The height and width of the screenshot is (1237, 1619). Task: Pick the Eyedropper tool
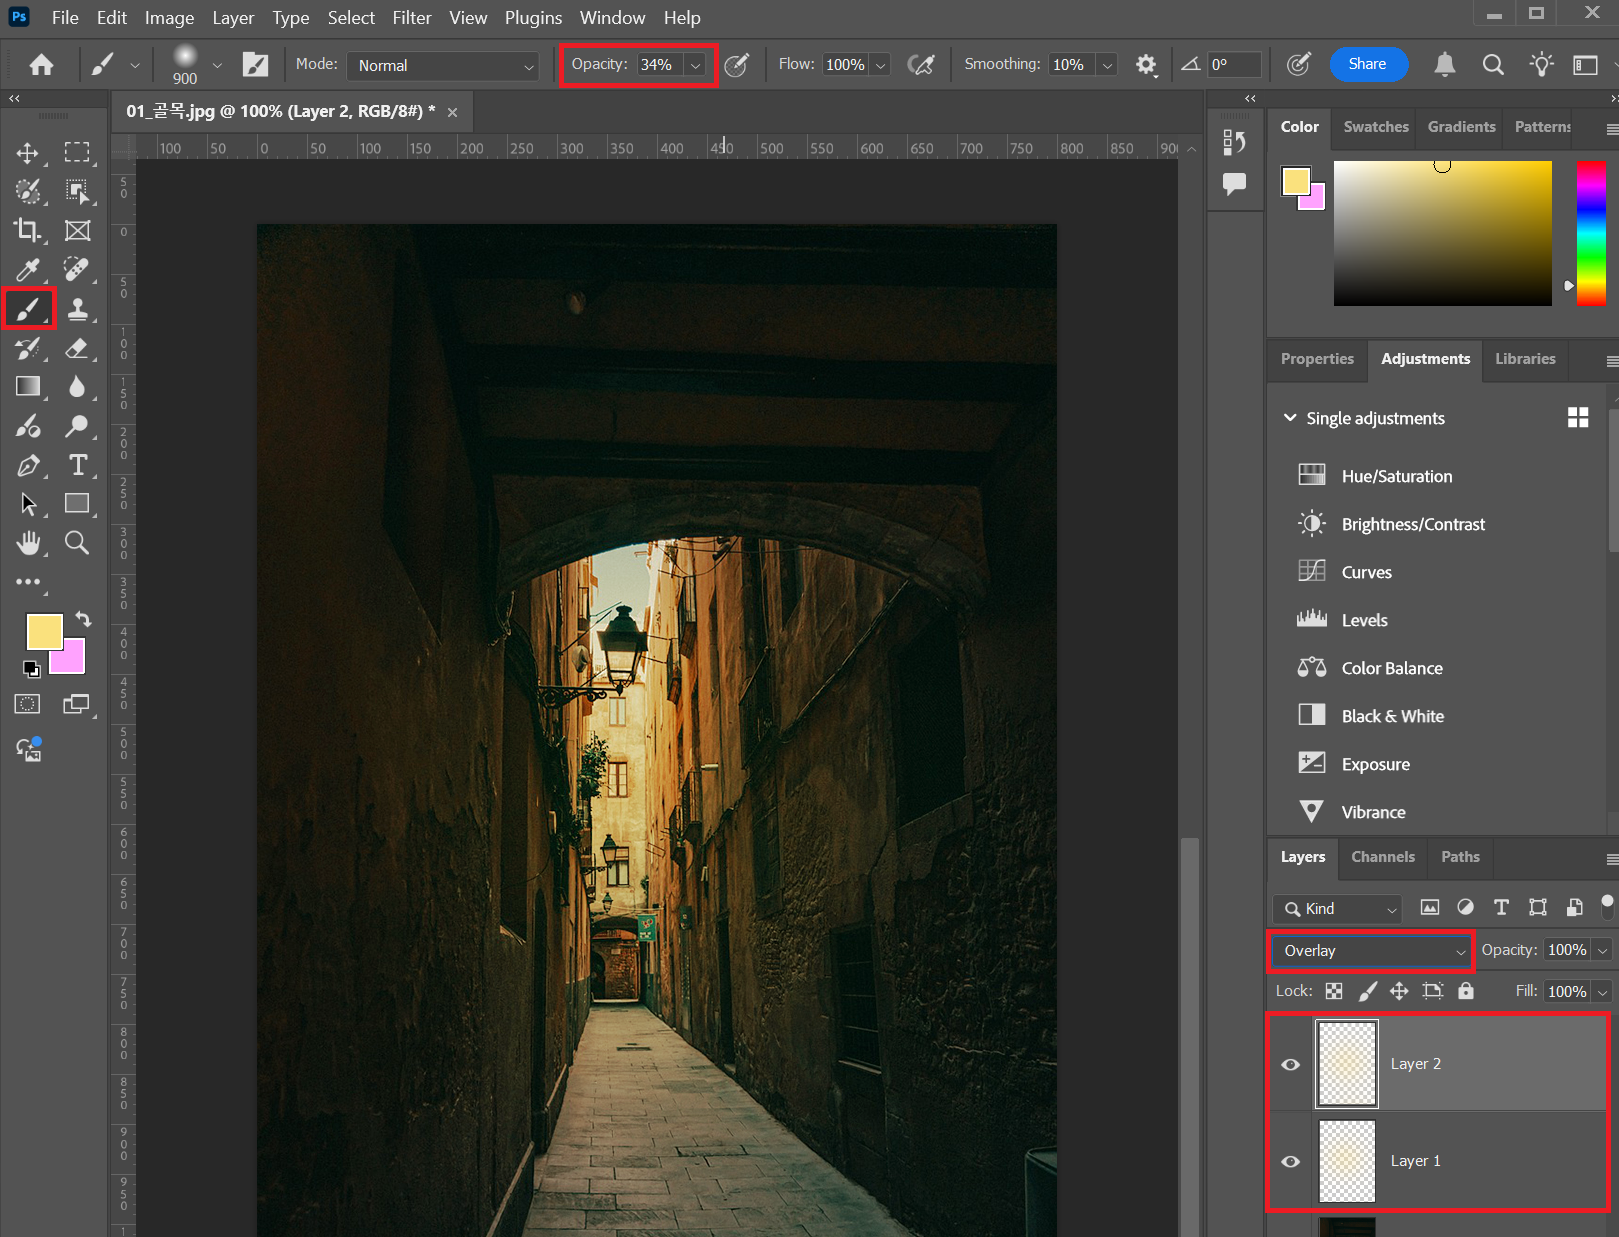pyautogui.click(x=27, y=269)
